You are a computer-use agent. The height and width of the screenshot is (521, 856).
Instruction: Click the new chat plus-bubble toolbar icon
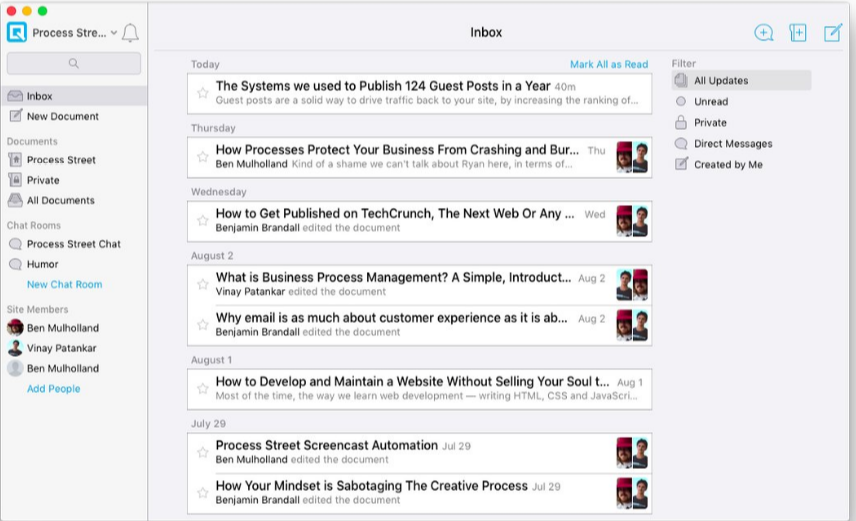[764, 33]
